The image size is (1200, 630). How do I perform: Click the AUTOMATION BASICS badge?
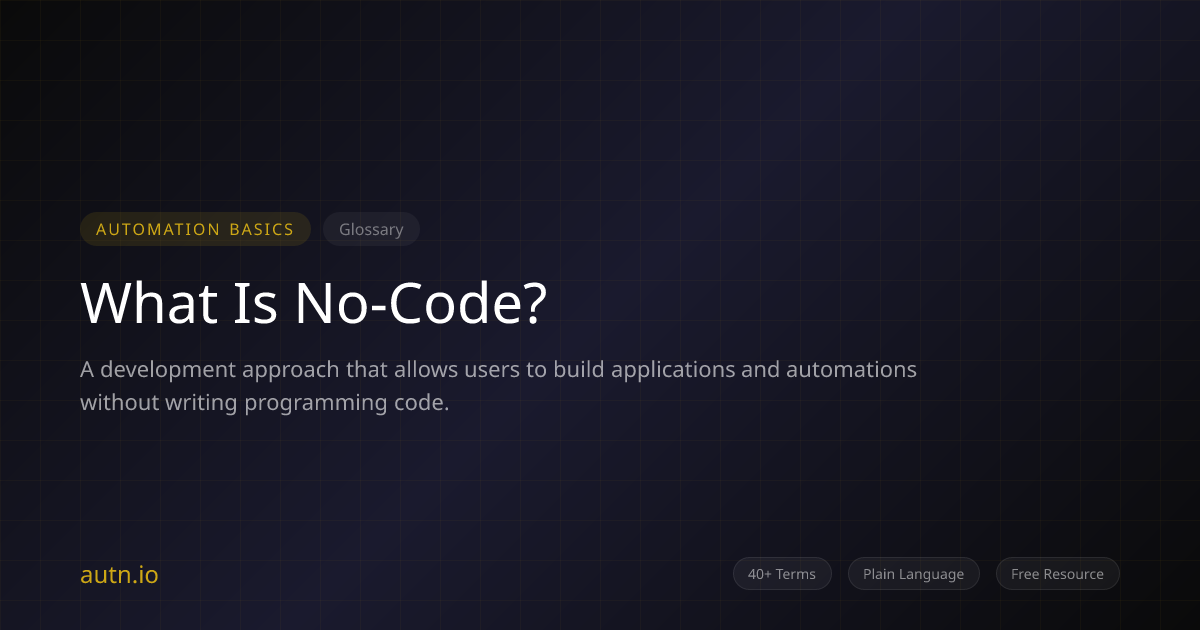click(x=195, y=229)
